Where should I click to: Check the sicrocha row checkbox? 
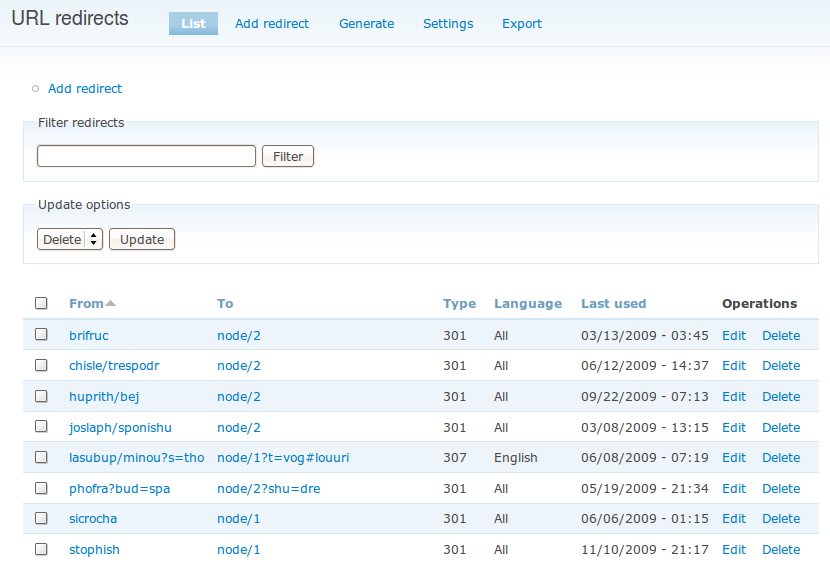pos(41,518)
